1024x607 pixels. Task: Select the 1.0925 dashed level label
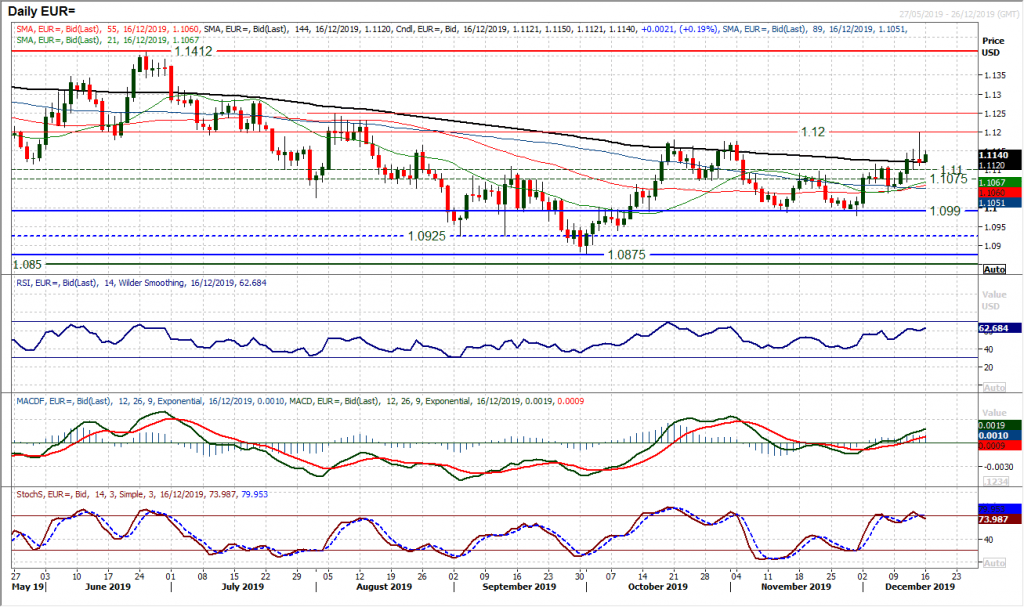click(x=433, y=236)
